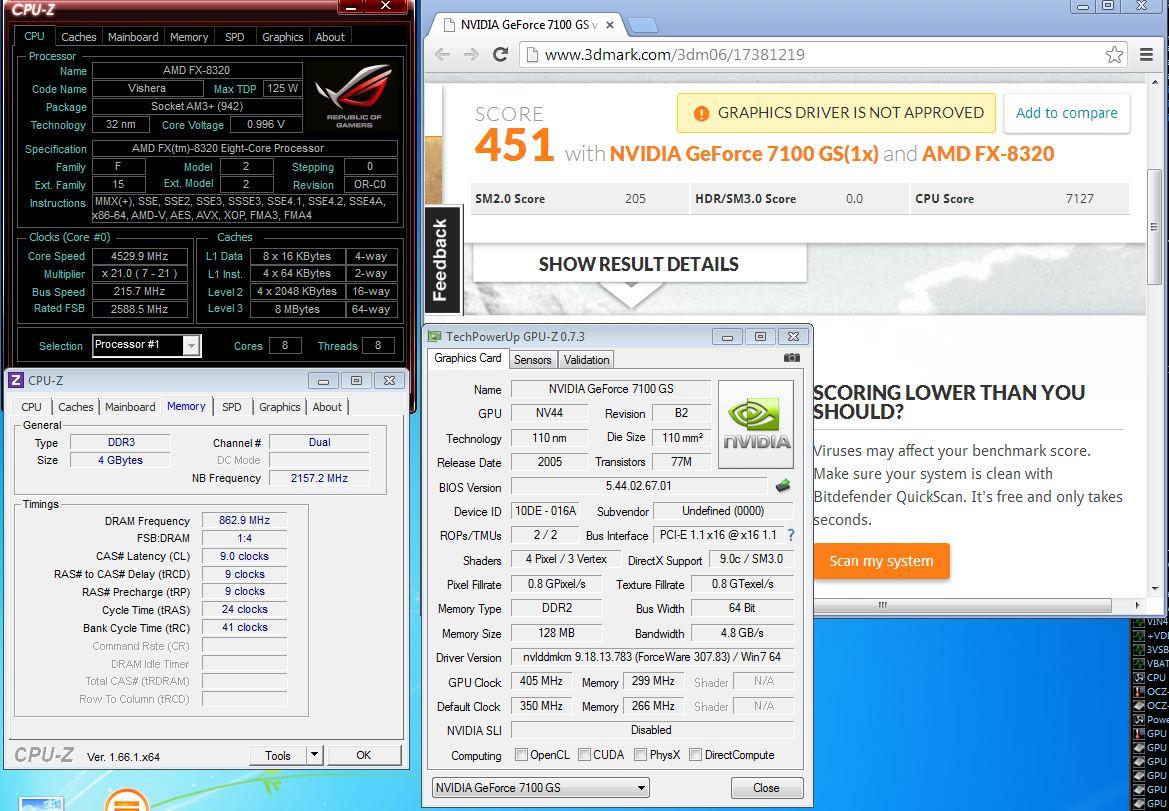Open a new Chrome tab
The image size is (1169, 811).
pos(642,25)
